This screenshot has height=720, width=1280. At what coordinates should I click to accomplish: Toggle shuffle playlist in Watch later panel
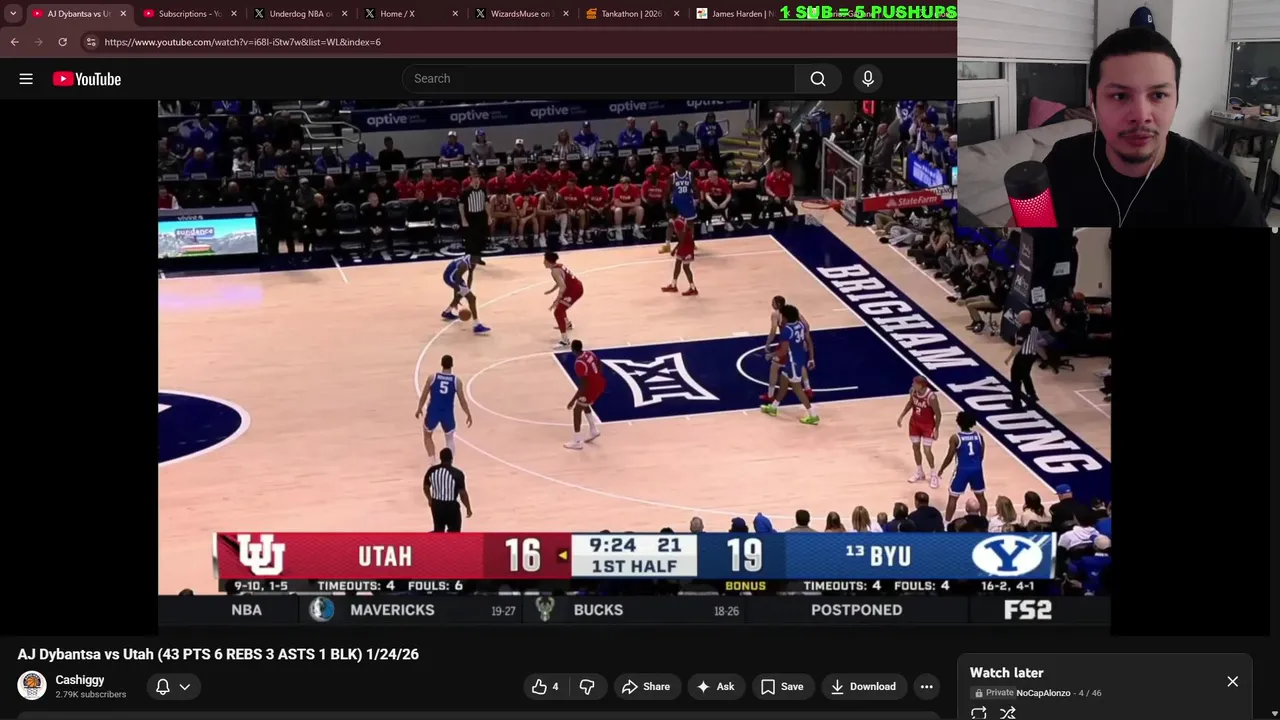point(1008,713)
